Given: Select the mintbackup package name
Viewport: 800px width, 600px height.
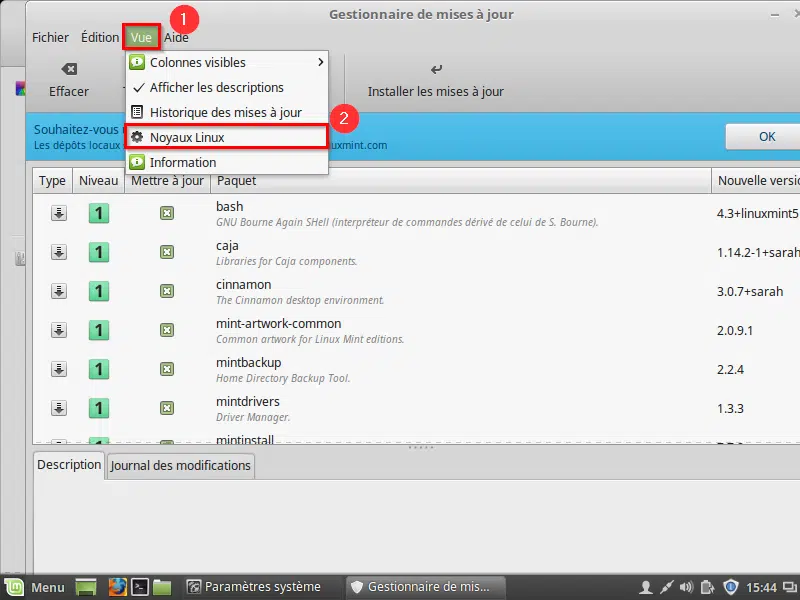Looking at the screenshot, I should (x=248, y=363).
